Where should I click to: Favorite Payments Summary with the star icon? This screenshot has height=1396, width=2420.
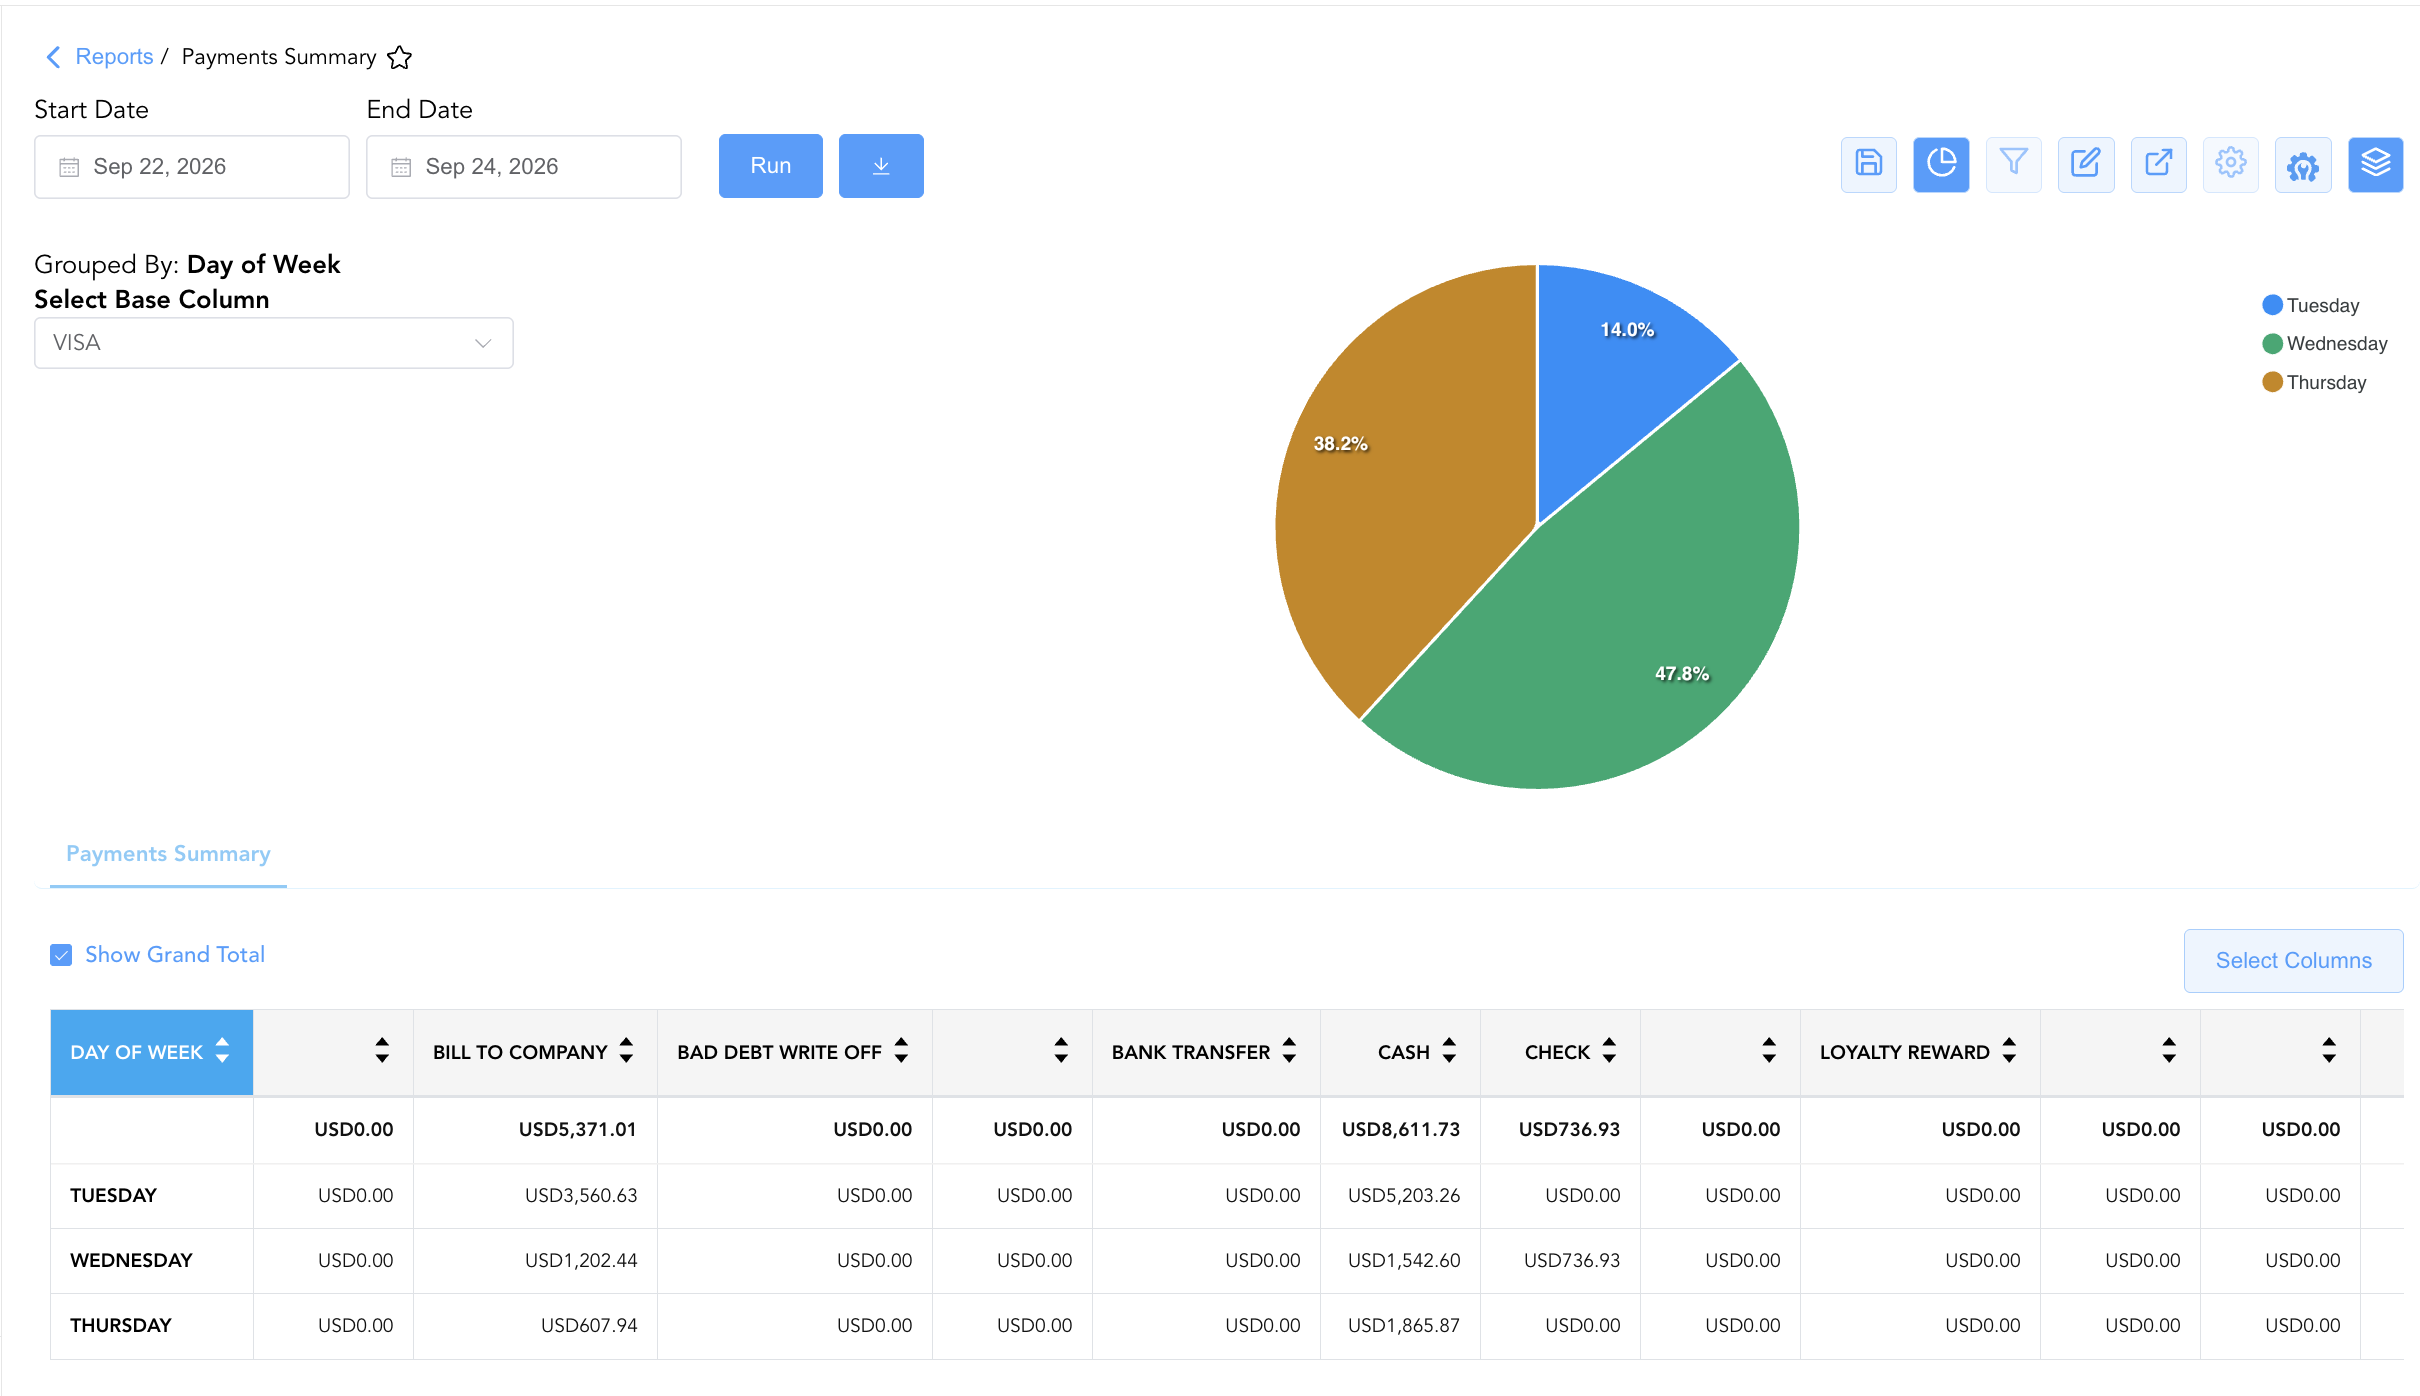click(399, 58)
